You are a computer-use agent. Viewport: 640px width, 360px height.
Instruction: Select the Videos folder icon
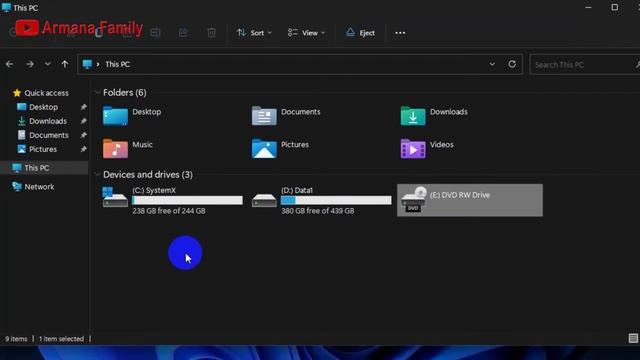tap(413, 148)
